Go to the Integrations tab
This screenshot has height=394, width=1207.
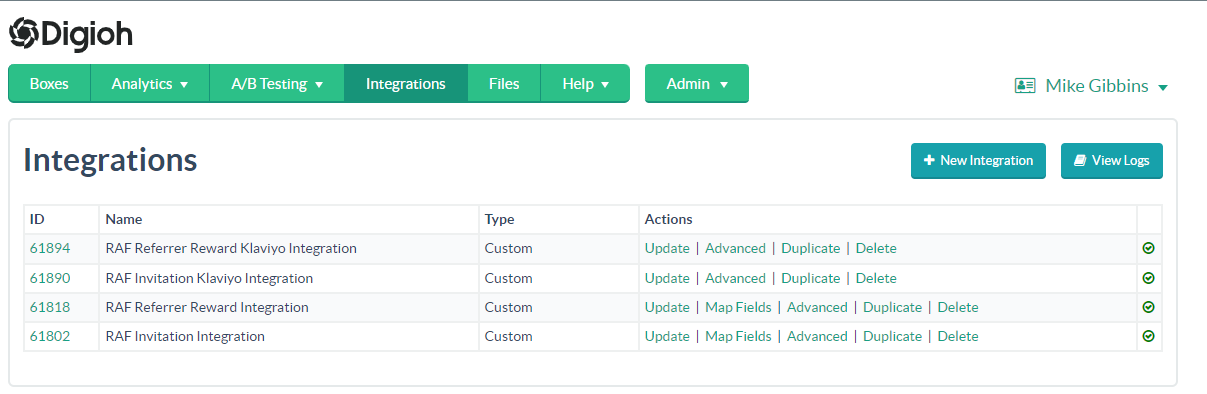coord(406,84)
